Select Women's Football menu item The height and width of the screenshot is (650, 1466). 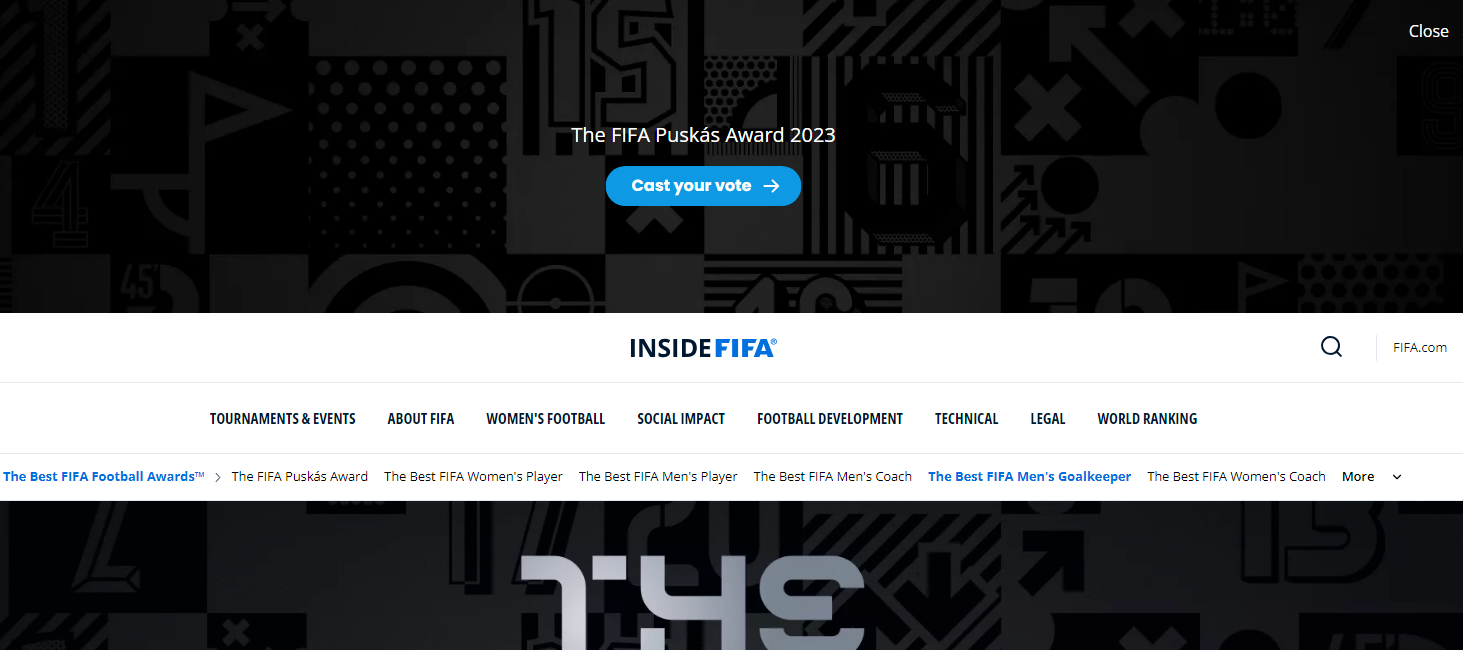click(x=546, y=419)
